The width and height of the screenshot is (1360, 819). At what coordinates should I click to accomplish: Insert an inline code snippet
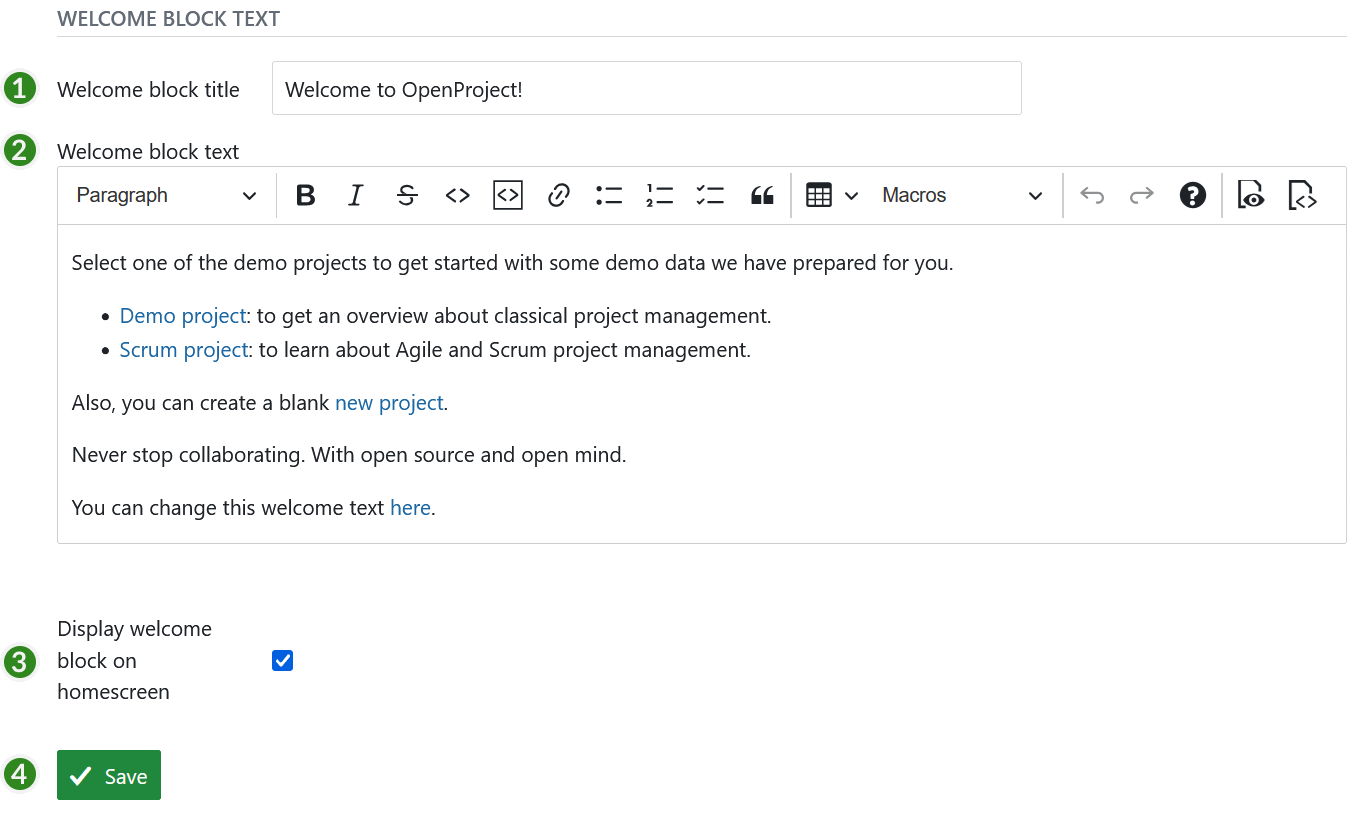[457, 195]
